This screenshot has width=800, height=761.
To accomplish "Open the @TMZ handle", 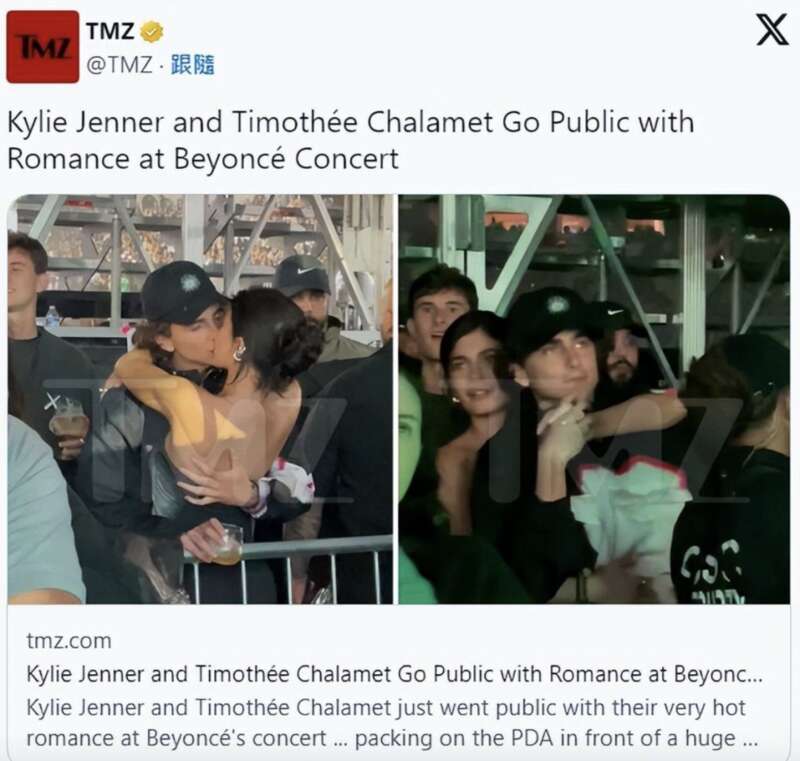I will tap(119, 65).
